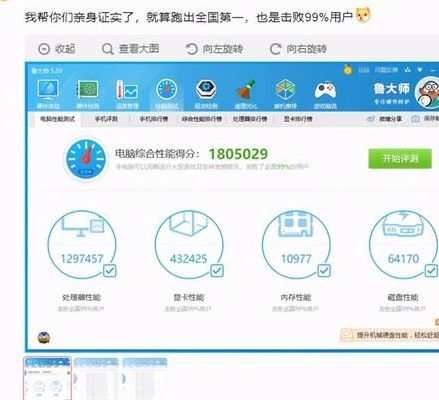
Task: Click disk score 64170
Action: coord(403,259)
